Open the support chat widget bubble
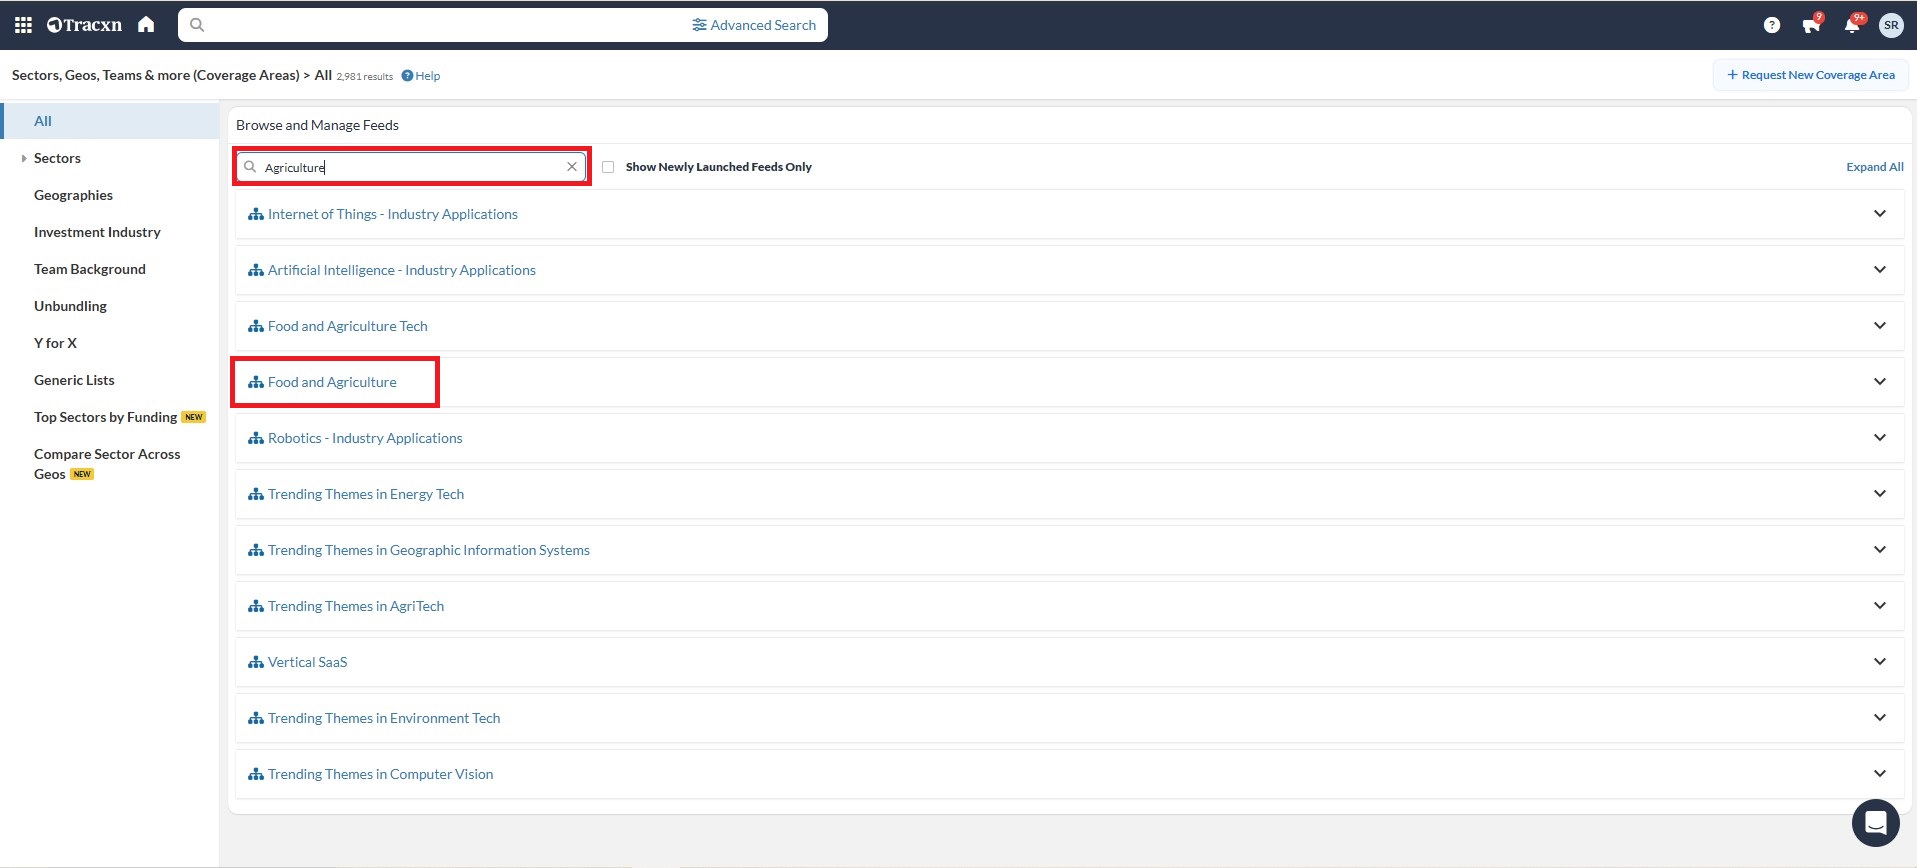Screen dimensions: 1917x868 [1875, 823]
